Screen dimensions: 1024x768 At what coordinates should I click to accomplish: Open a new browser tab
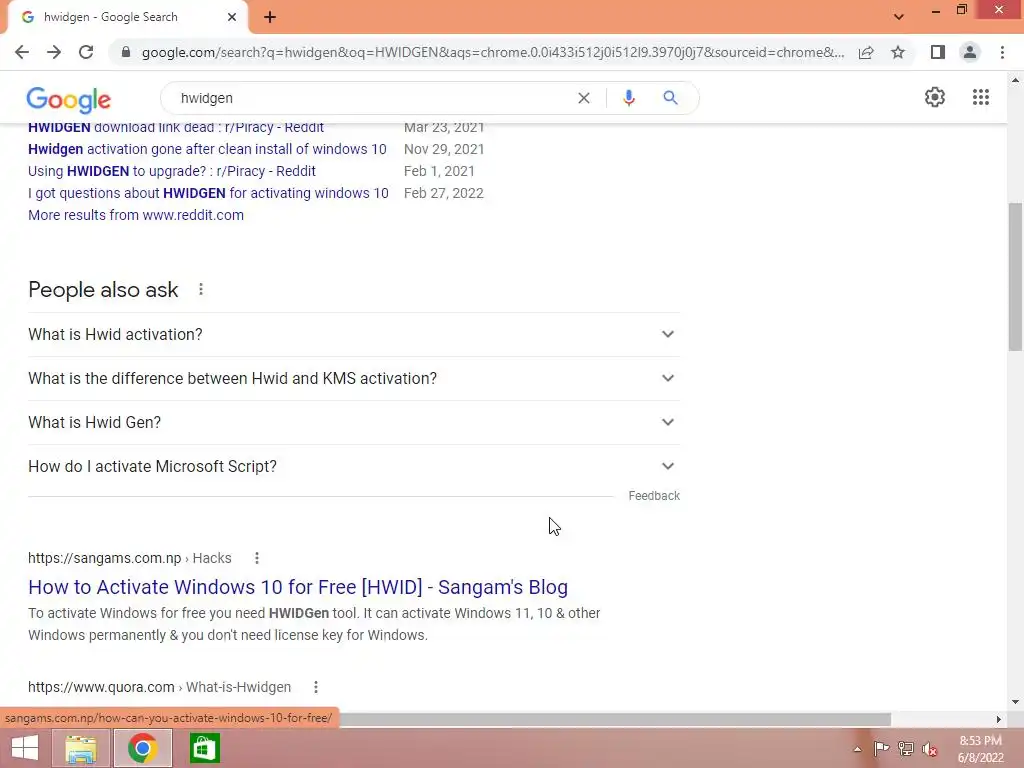coord(270,17)
